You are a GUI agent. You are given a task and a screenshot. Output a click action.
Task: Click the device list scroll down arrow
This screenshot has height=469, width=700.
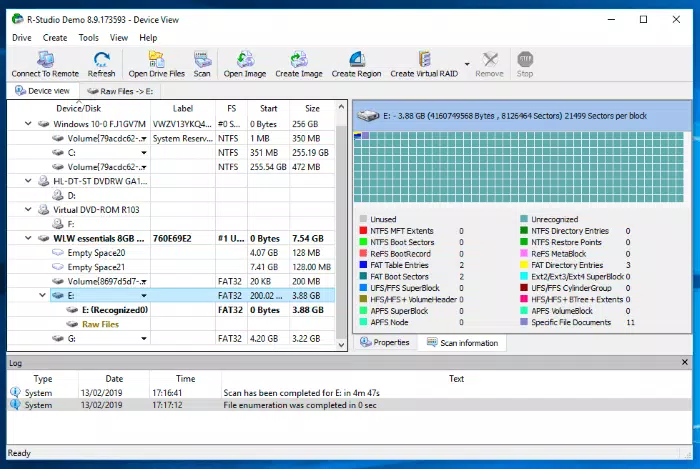click(341, 345)
